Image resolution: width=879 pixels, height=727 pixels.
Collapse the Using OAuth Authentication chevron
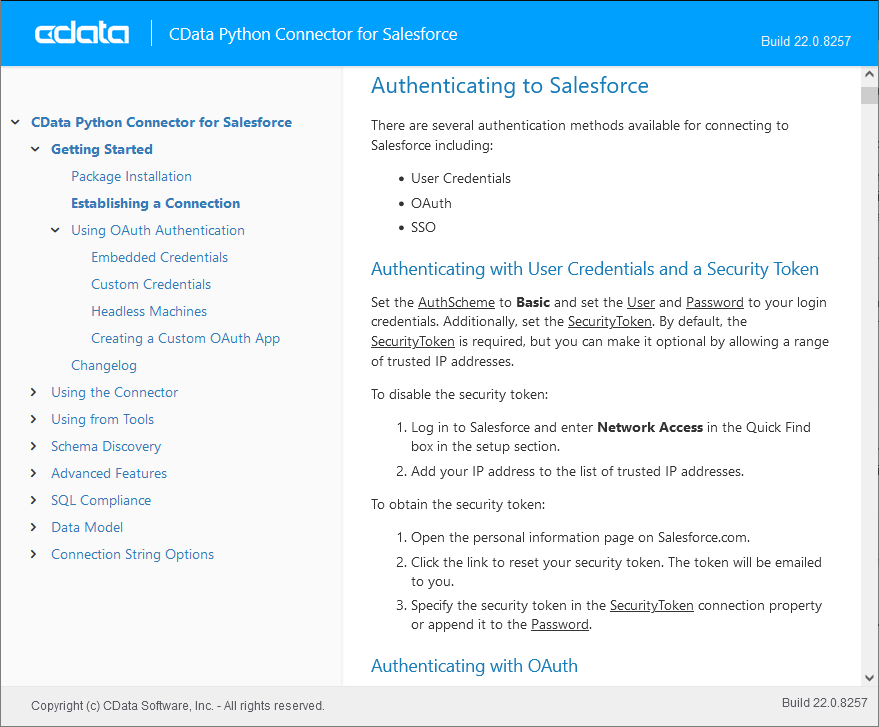[55, 230]
